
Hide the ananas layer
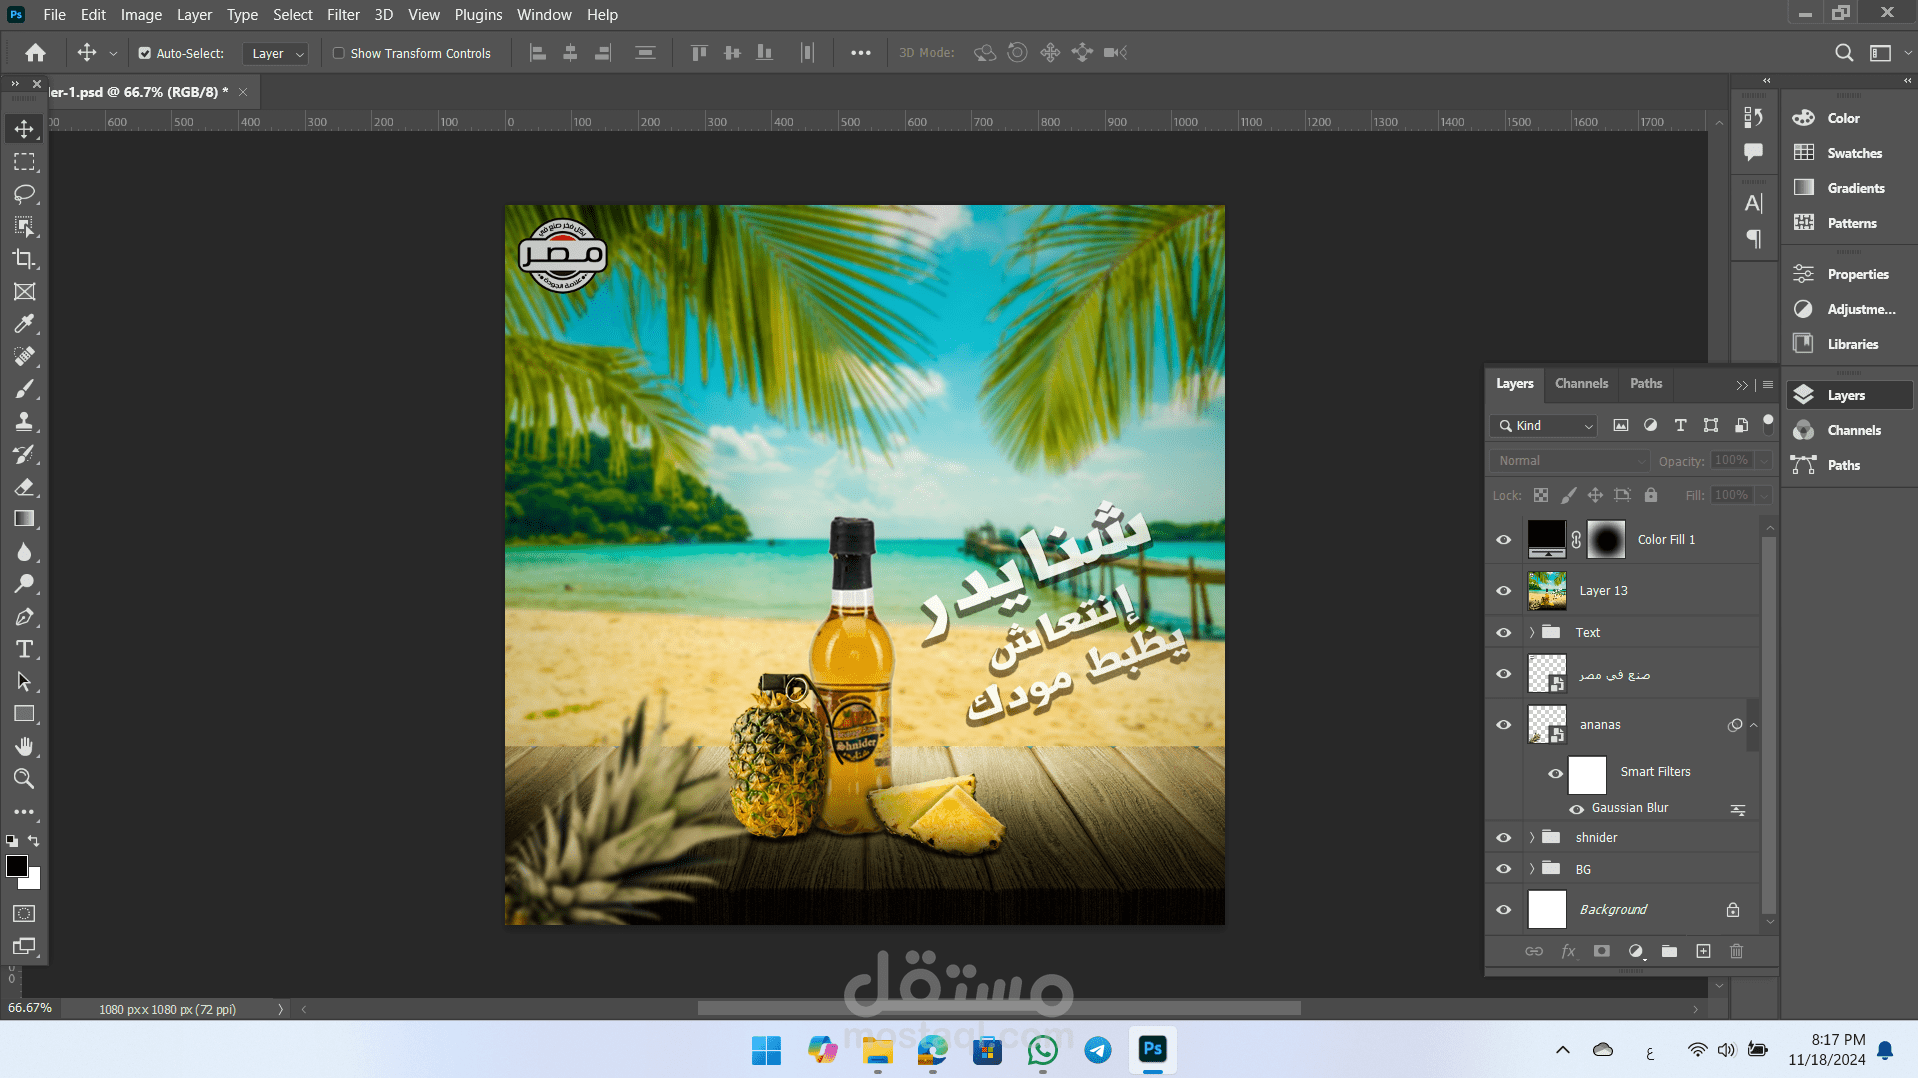click(x=1503, y=725)
